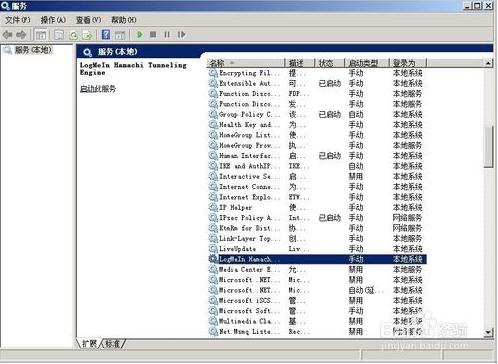498x364 pixels.
Task: Open the 查看(V) menu
Action: [88, 20]
